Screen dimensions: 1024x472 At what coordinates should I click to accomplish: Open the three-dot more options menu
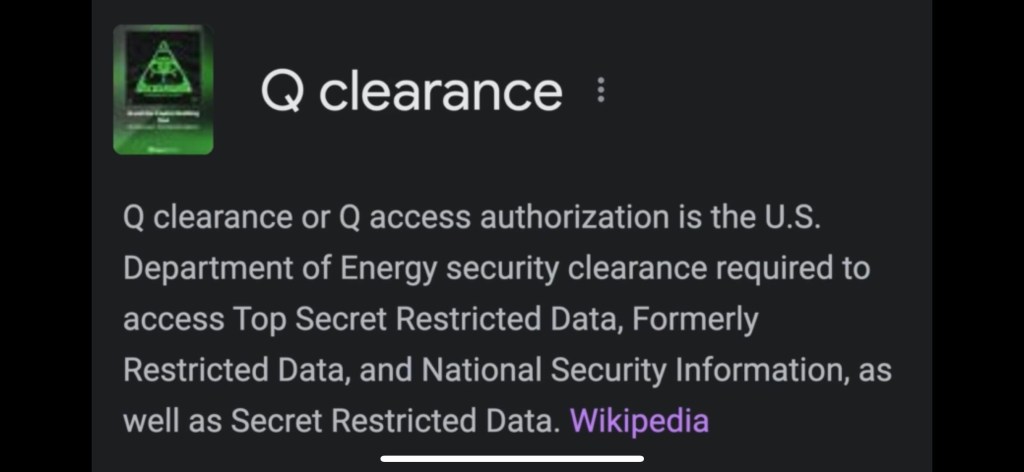tap(601, 91)
